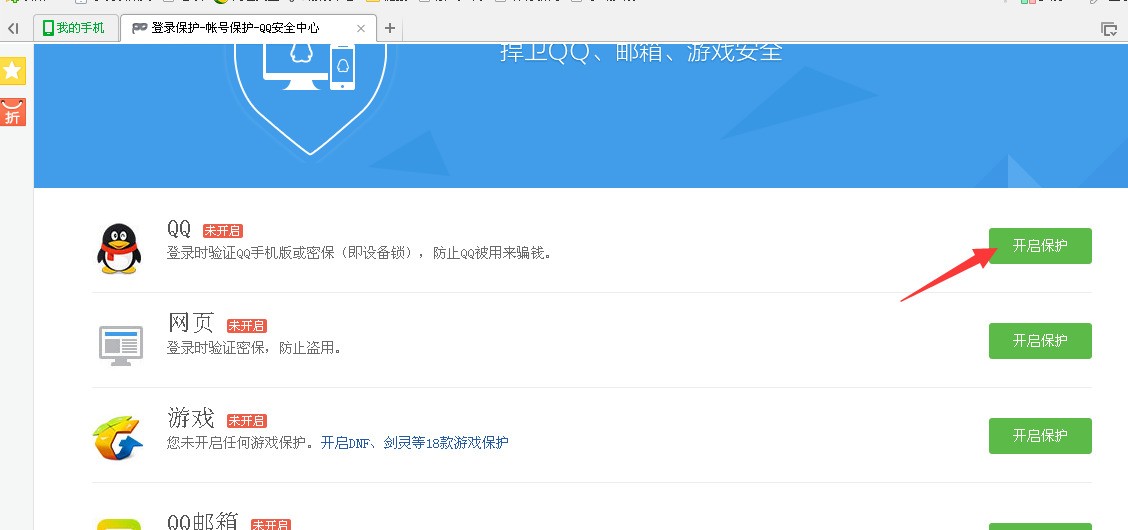Open the yellow star favorites sidebar icon
The image size is (1128, 530).
click(x=13, y=70)
